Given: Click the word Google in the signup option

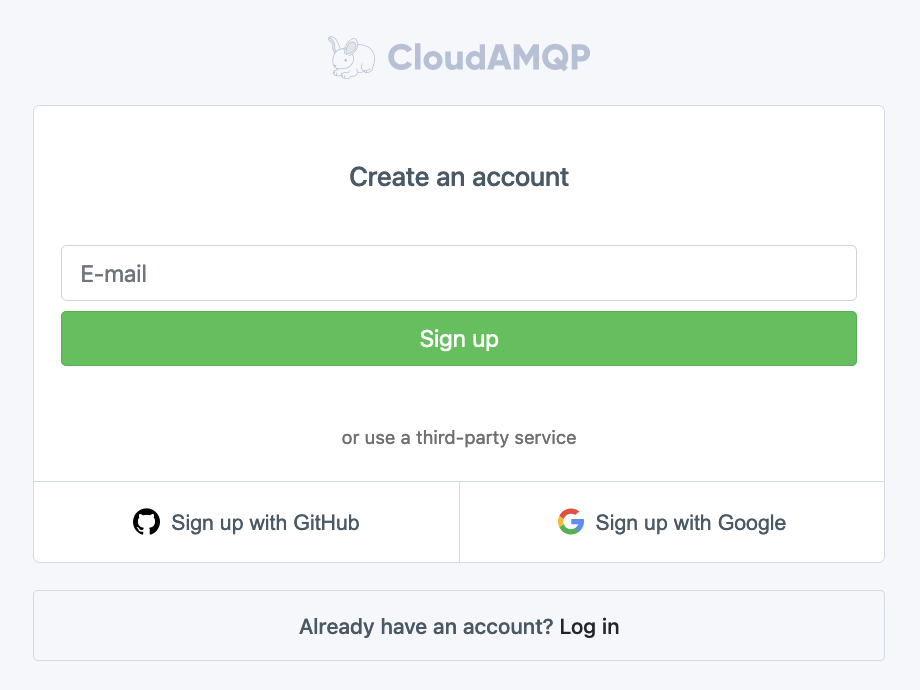Looking at the screenshot, I should tap(752, 523).
